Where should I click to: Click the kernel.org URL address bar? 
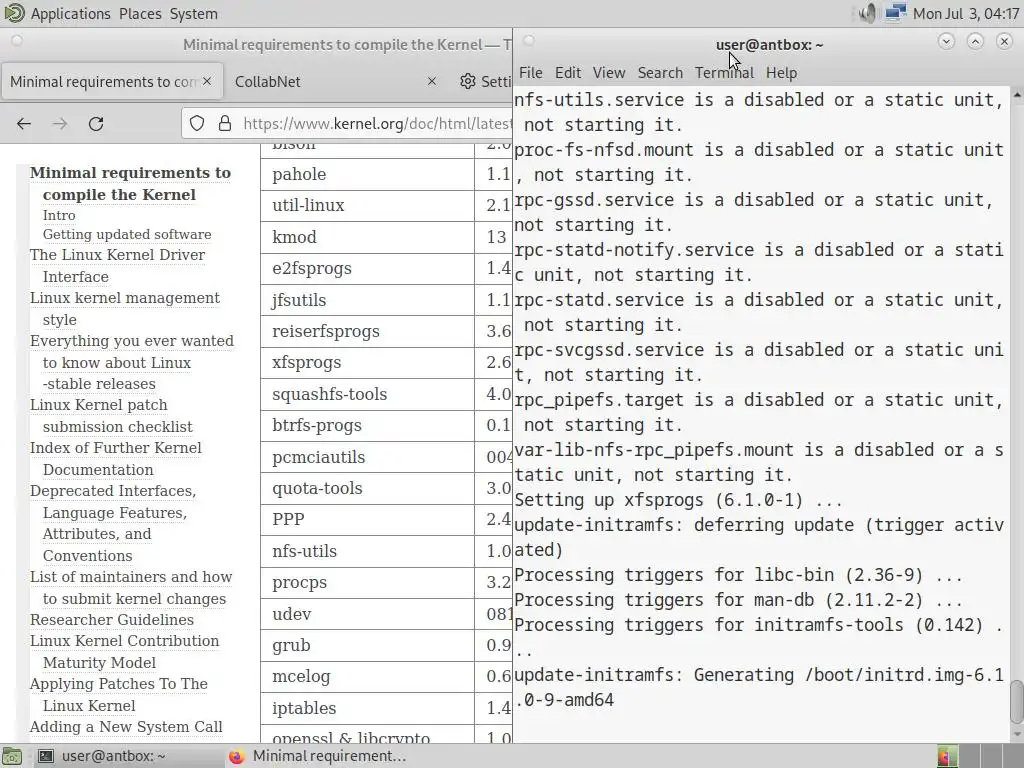tap(377, 123)
